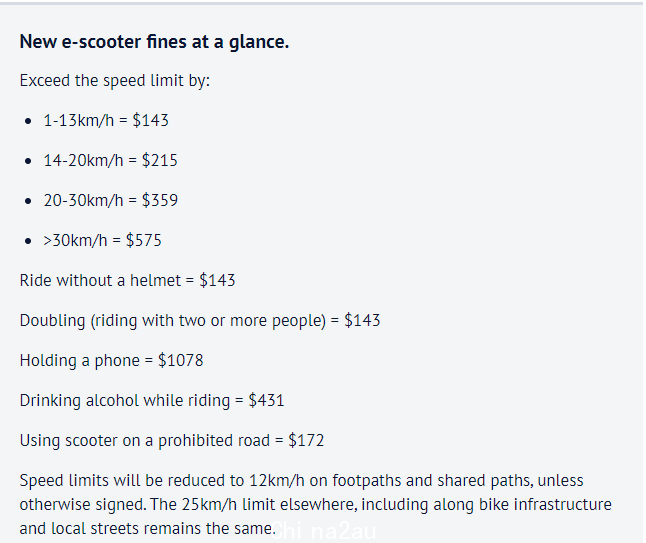Click the China2au watermark text

[x=323, y=531]
